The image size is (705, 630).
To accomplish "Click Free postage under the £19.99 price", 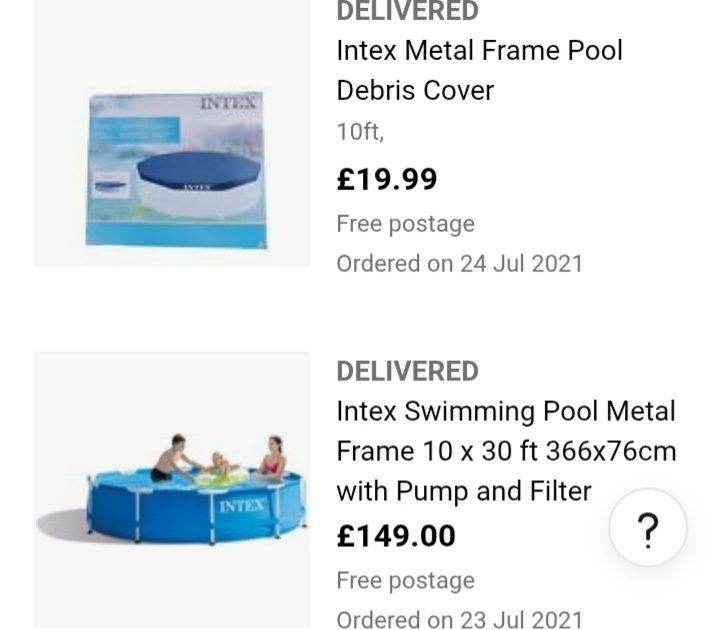I will [x=405, y=224].
